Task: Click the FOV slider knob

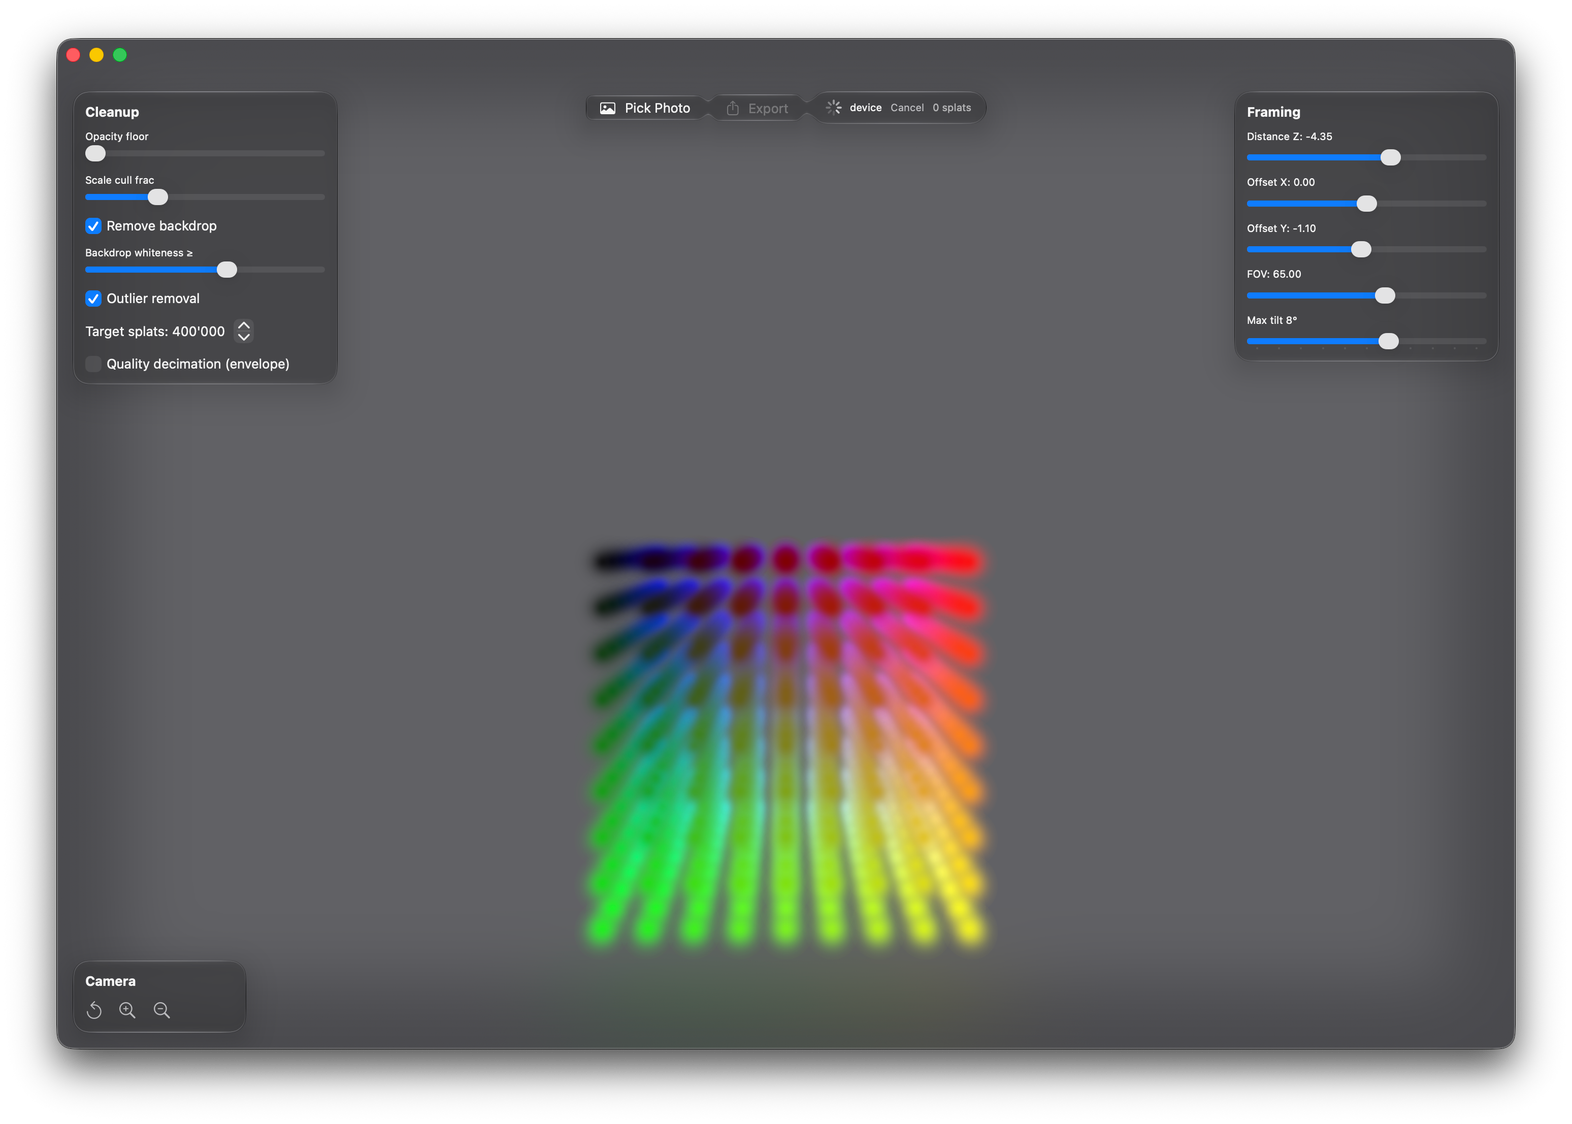Action: (x=1385, y=296)
